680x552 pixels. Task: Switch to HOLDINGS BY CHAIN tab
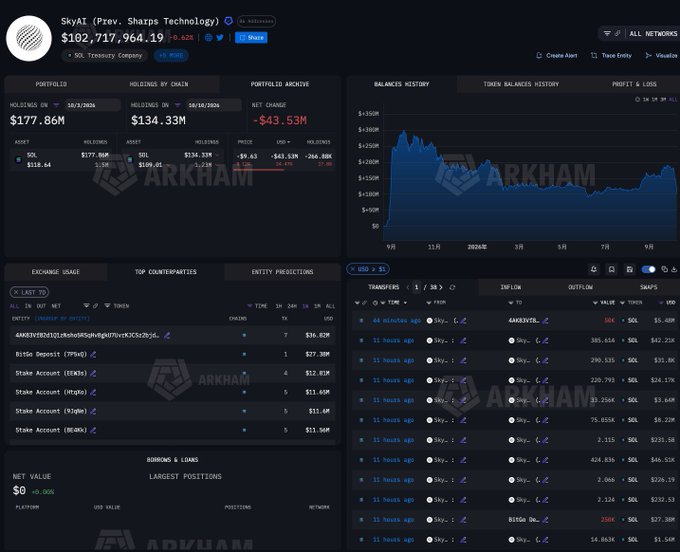point(159,84)
